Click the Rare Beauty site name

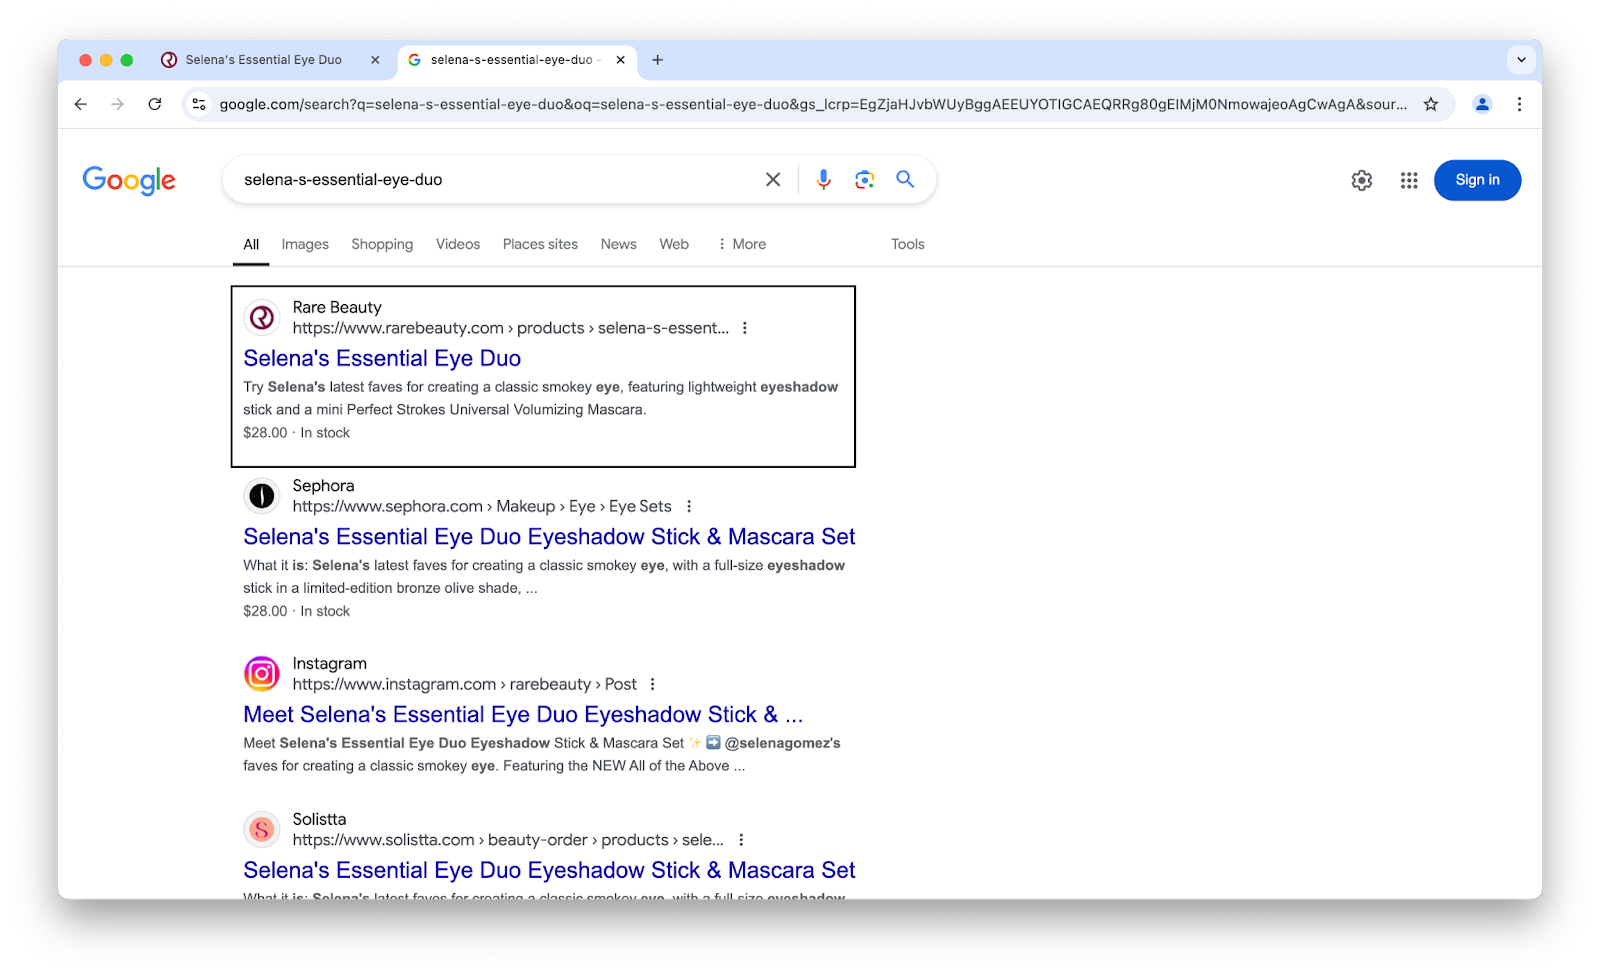337,307
